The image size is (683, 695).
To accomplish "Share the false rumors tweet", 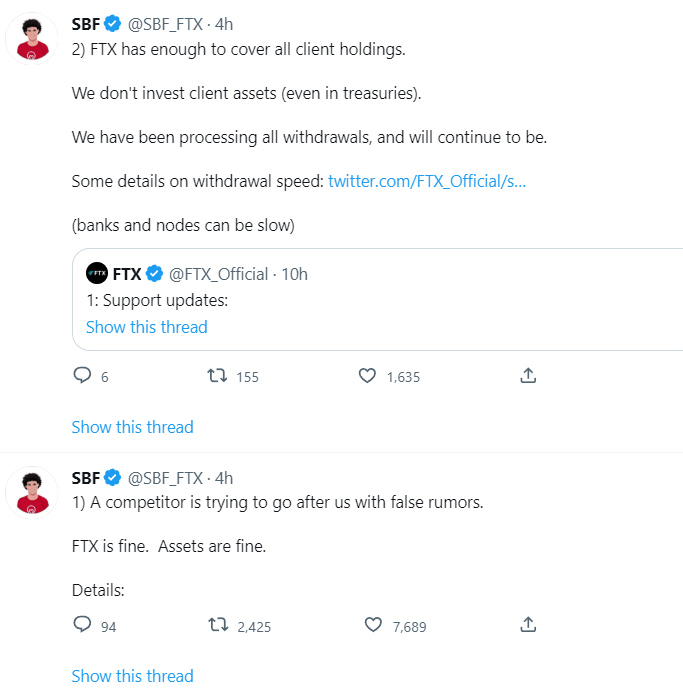I will pyautogui.click(x=529, y=625).
